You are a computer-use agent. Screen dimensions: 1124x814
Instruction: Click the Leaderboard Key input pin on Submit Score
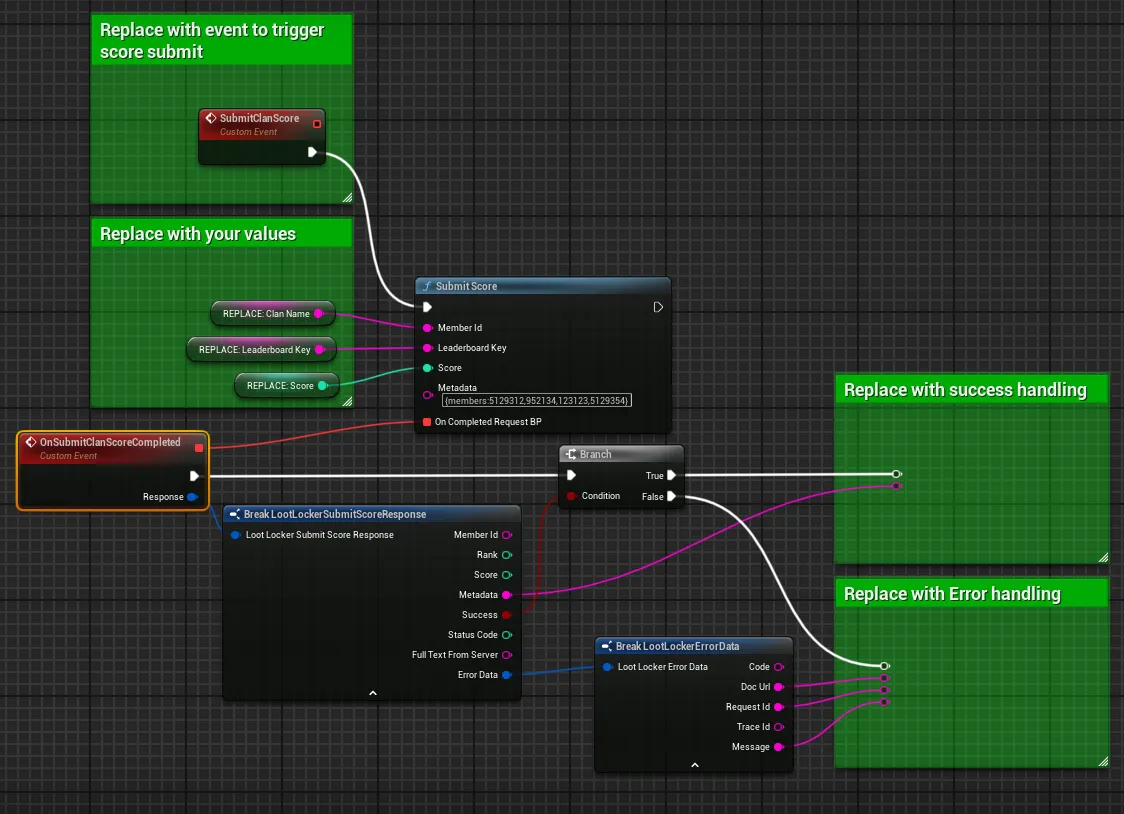tap(427, 348)
